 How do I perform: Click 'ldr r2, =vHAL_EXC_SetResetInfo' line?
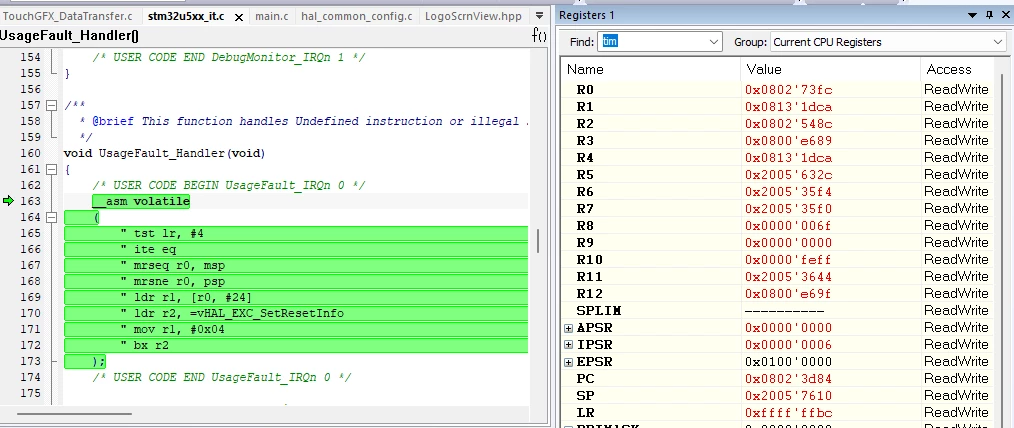point(232,314)
